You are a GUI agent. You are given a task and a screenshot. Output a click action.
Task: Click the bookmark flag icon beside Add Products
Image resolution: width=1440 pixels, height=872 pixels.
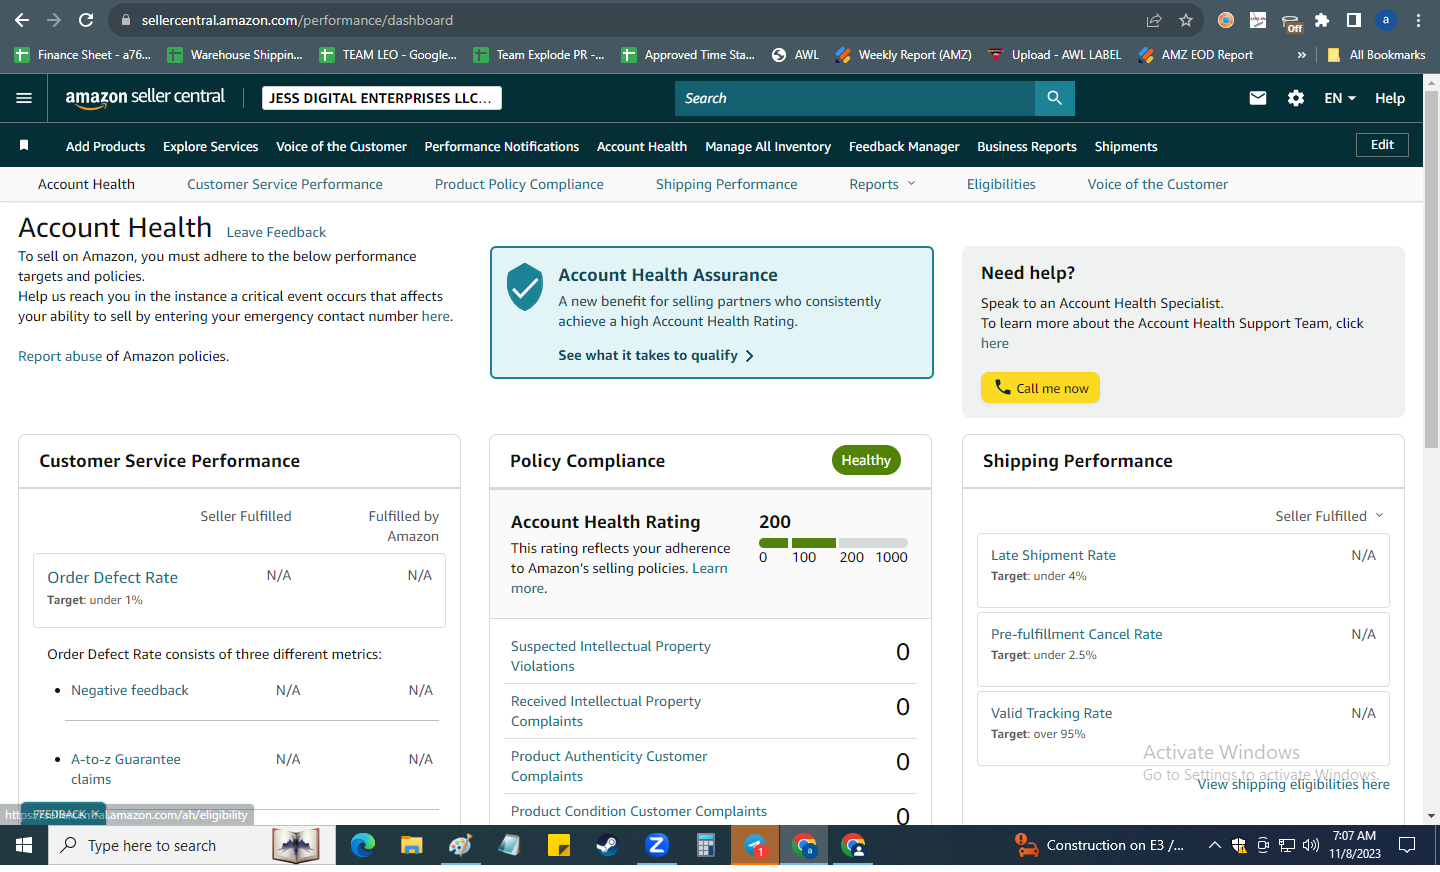(x=24, y=146)
